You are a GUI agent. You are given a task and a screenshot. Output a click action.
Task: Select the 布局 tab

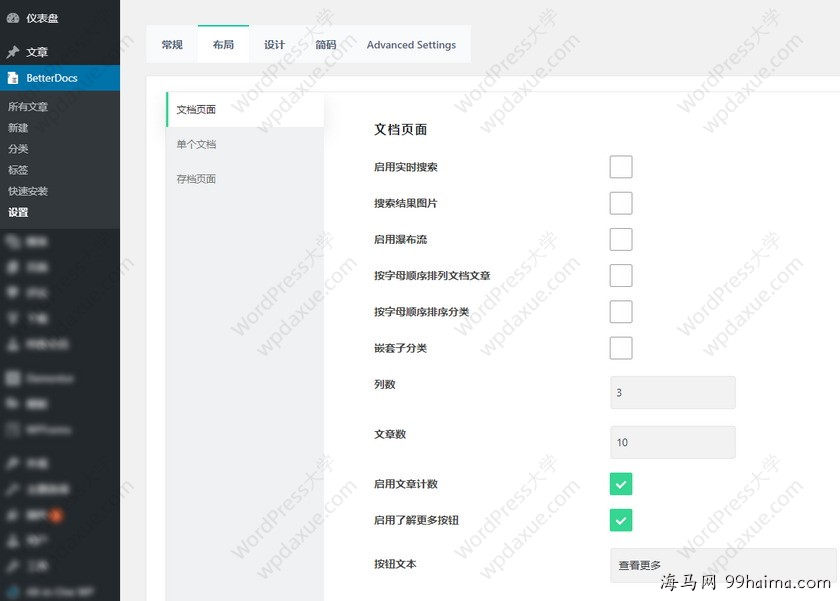point(223,44)
